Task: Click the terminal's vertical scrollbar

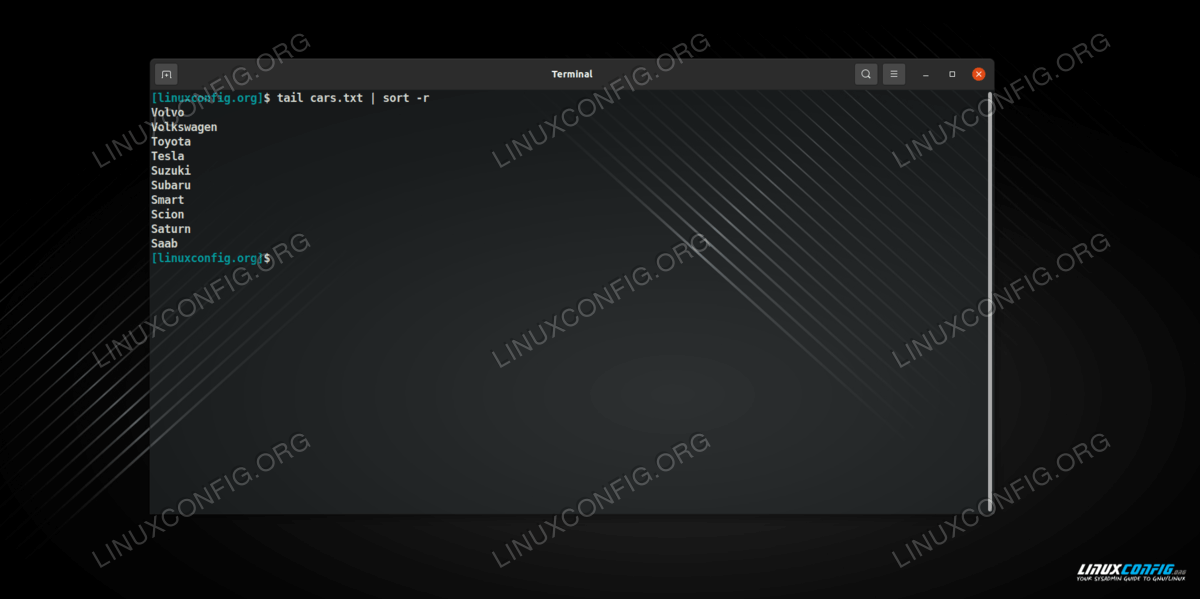Action: pyautogui.click(x=990, y=300)
